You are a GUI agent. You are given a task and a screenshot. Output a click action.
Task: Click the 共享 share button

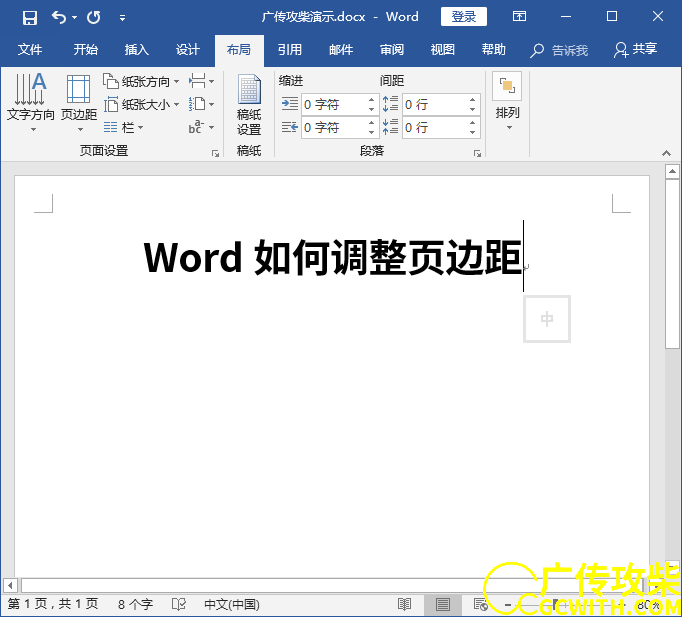click(x=635, y=50)
